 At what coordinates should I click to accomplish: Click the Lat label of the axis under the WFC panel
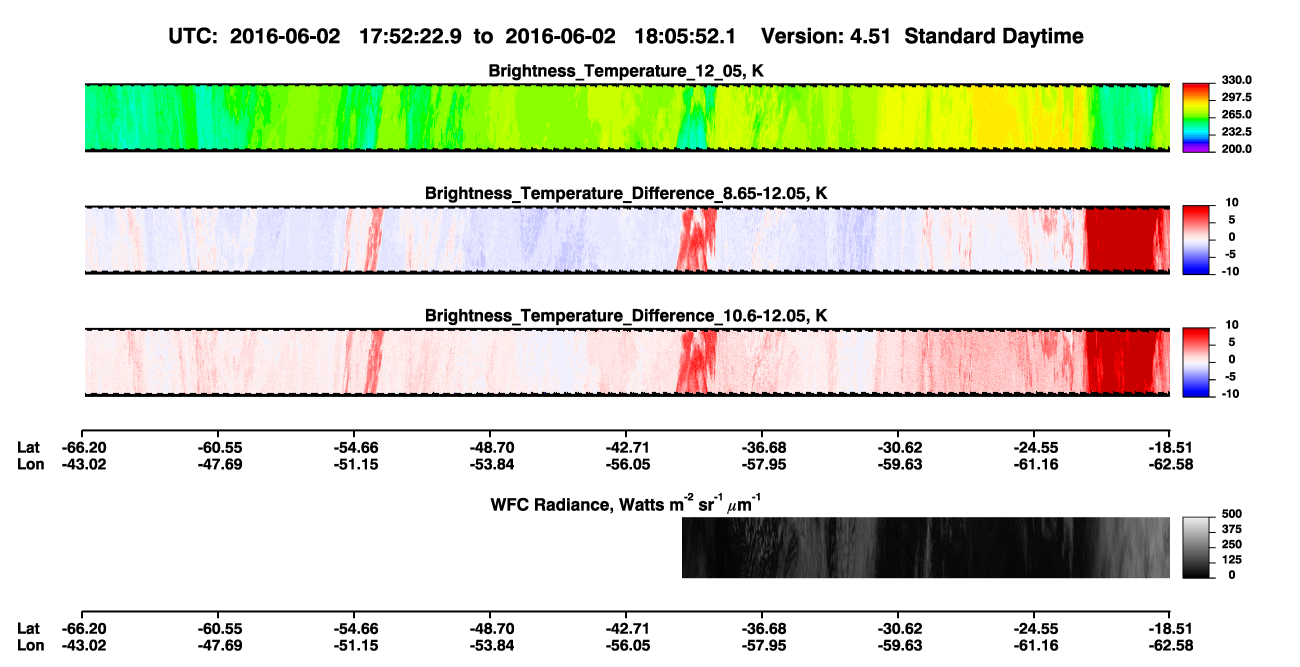pyautogui.click(x=28, y=629)
